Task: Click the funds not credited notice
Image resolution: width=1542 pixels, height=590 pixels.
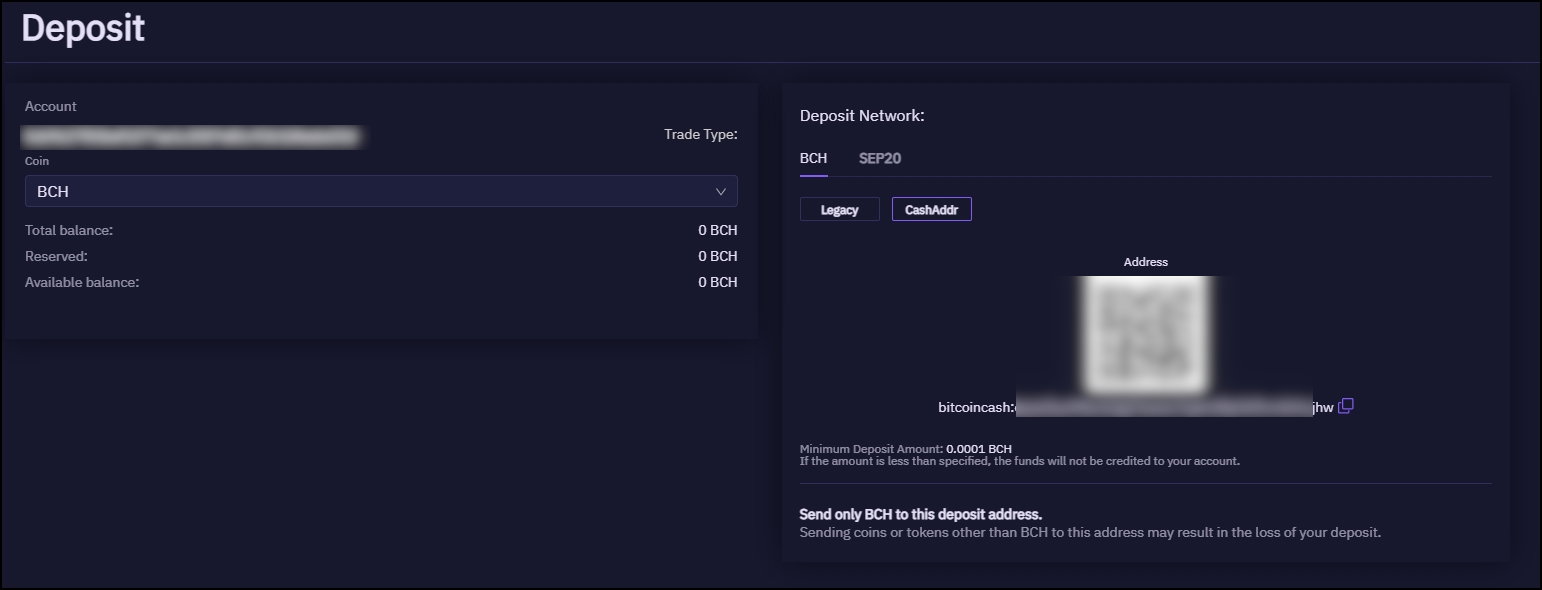Action: [x=1020, y=462]
